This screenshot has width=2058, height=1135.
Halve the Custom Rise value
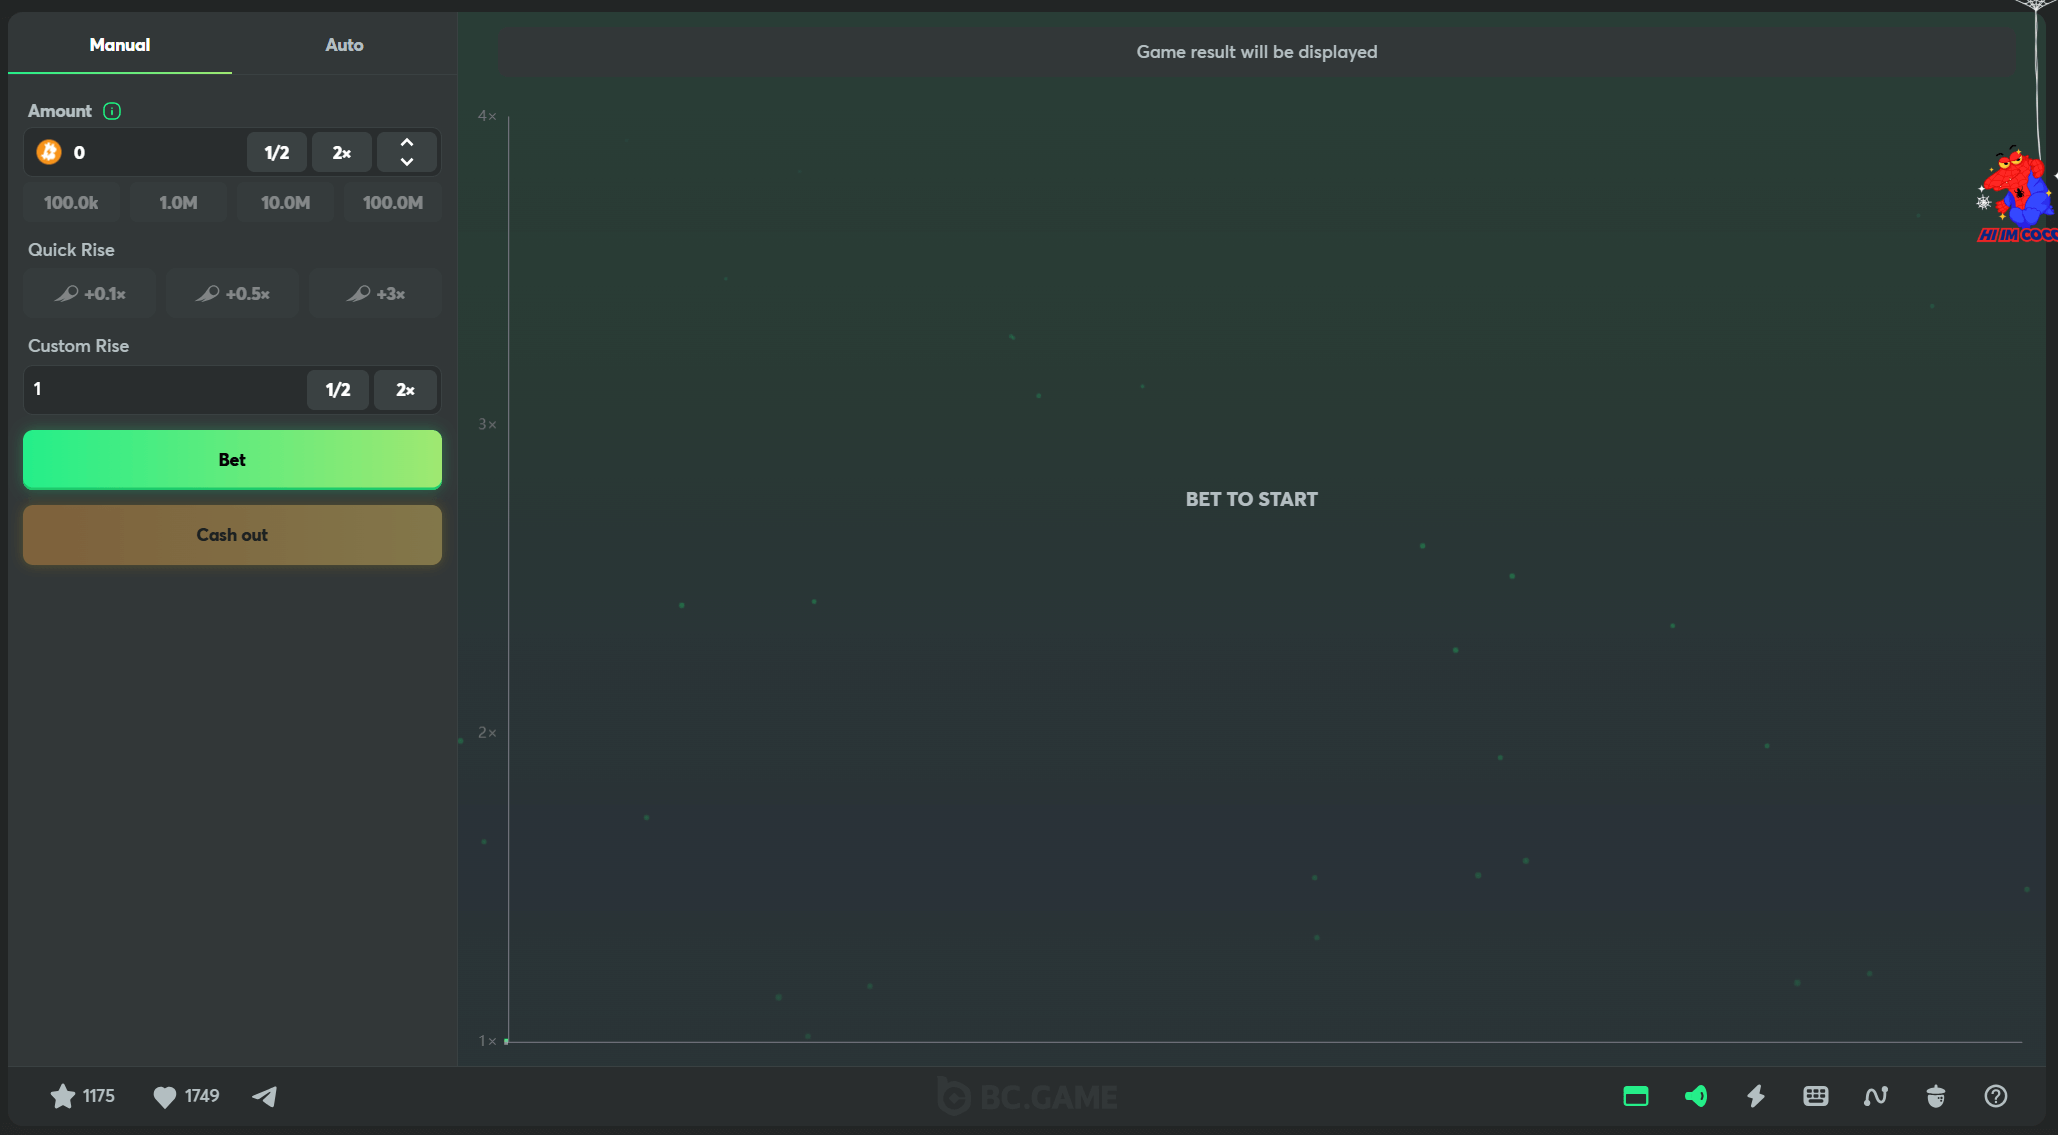click(338, 389)
